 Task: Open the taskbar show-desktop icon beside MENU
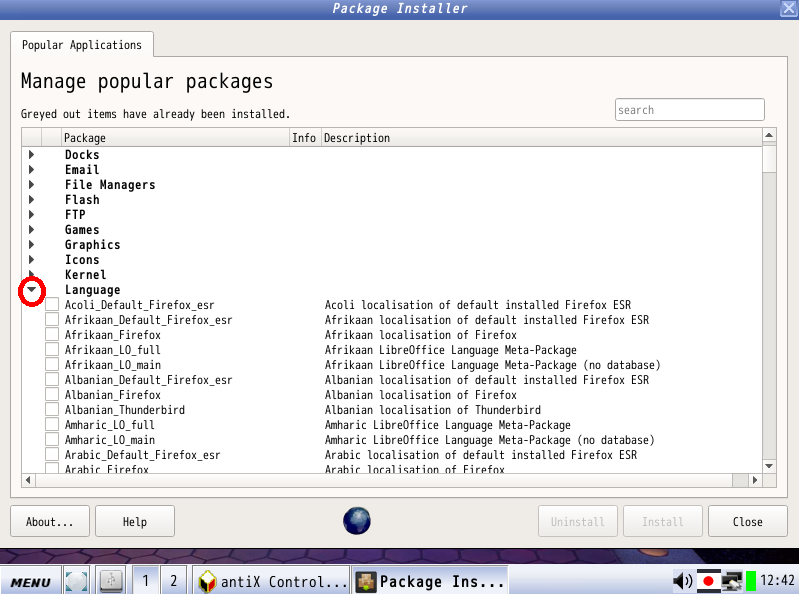coord(76,581)
